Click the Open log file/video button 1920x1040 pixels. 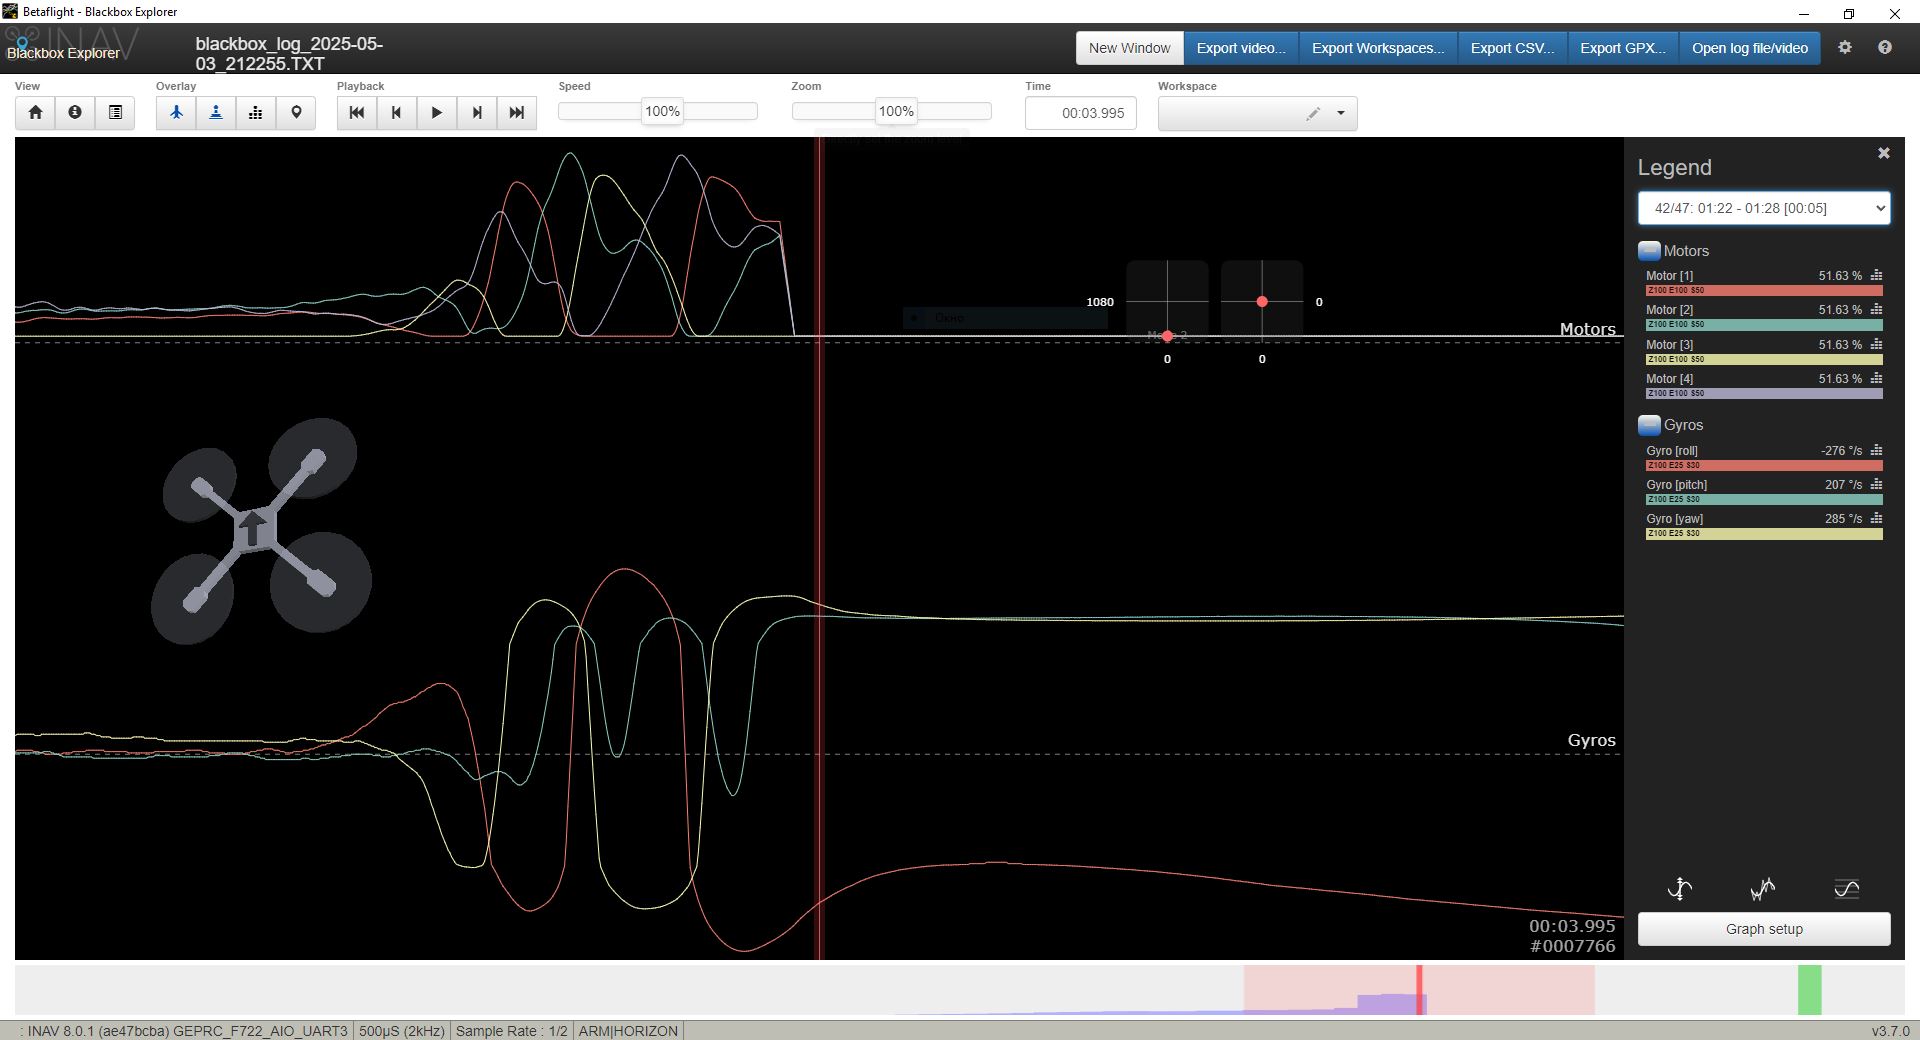click(1749, 48)
